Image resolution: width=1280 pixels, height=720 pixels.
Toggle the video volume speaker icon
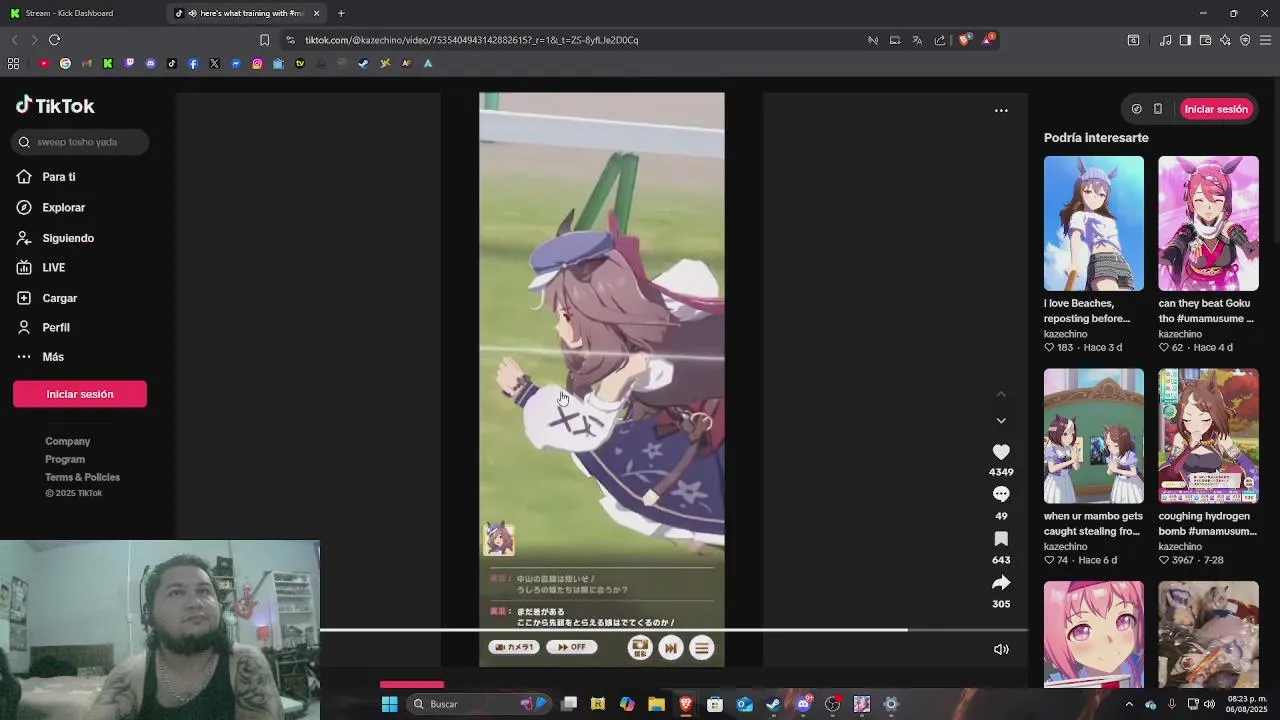[x=1001, y=649]
